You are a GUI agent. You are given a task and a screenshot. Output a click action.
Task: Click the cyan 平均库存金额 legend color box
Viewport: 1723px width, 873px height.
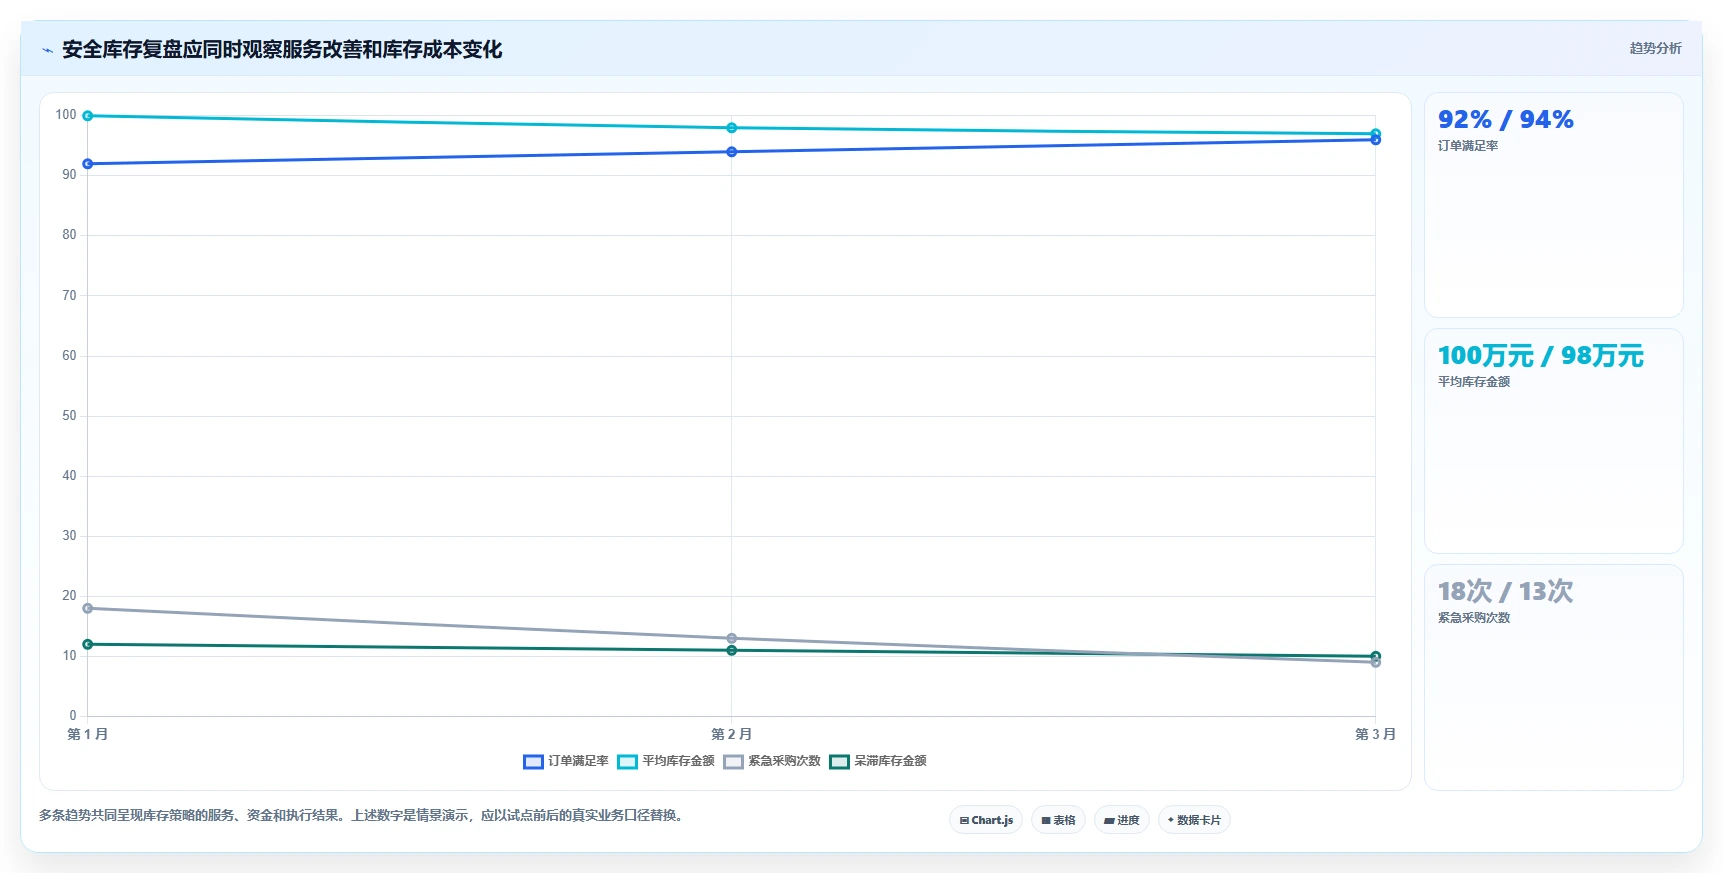[x=627, y=762]
